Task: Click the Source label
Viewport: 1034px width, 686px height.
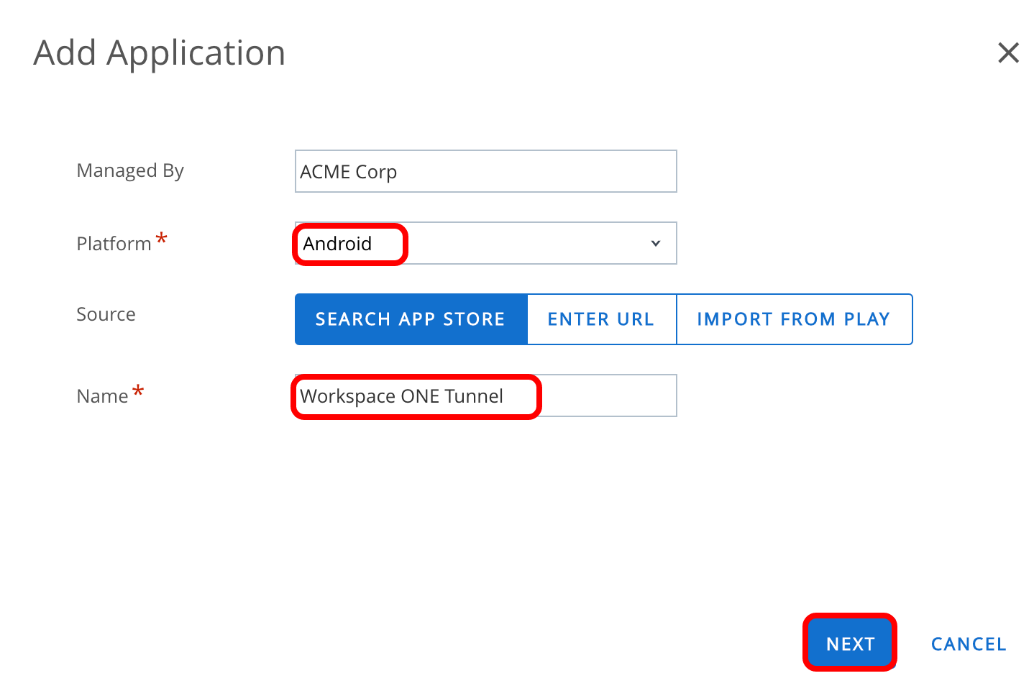Action: pos(105,314)
